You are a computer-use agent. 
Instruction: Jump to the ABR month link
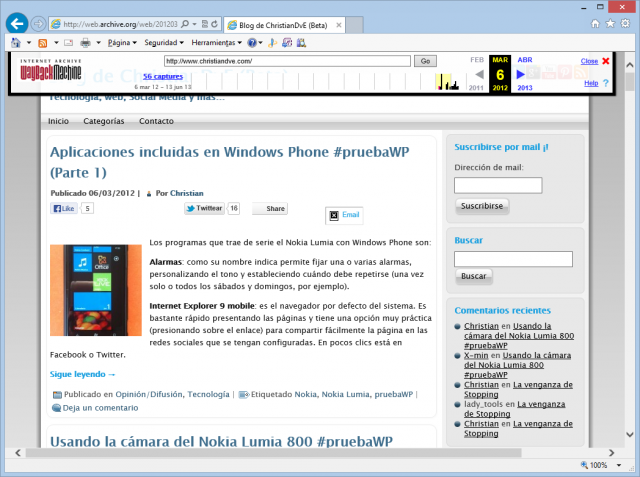point(525,60)
